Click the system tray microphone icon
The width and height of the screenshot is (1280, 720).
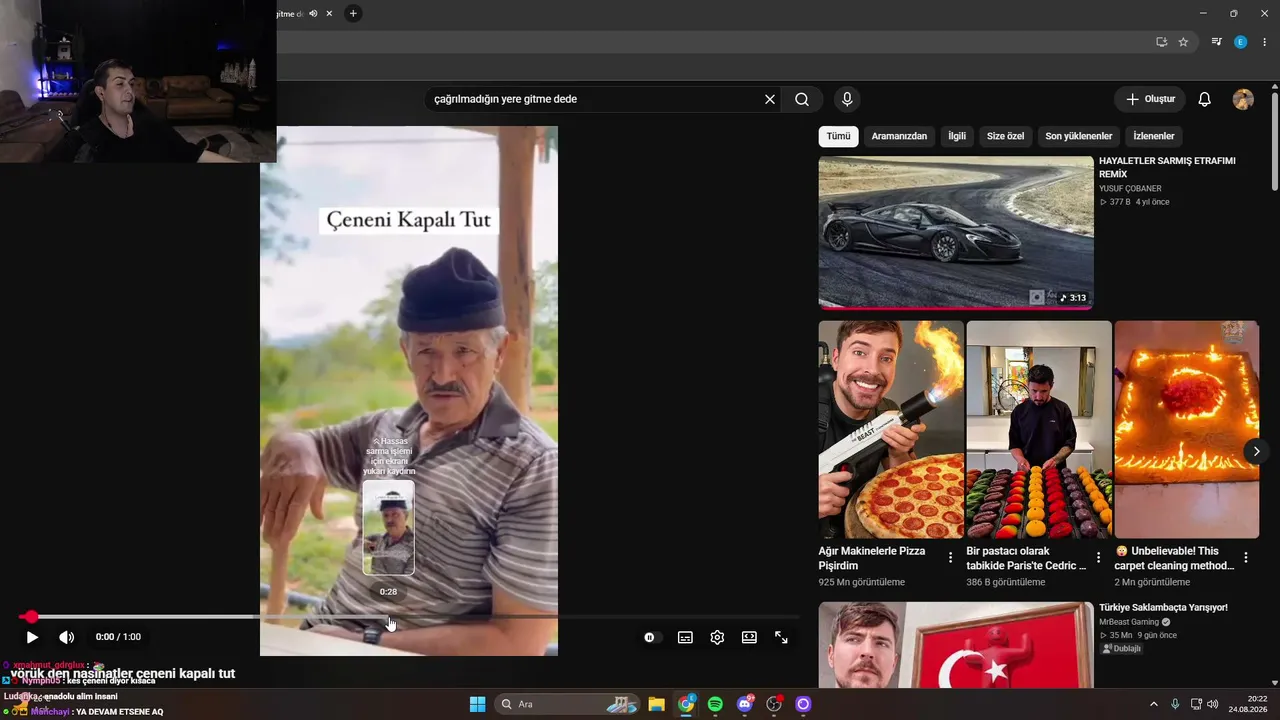click(x=1175, y=704)
